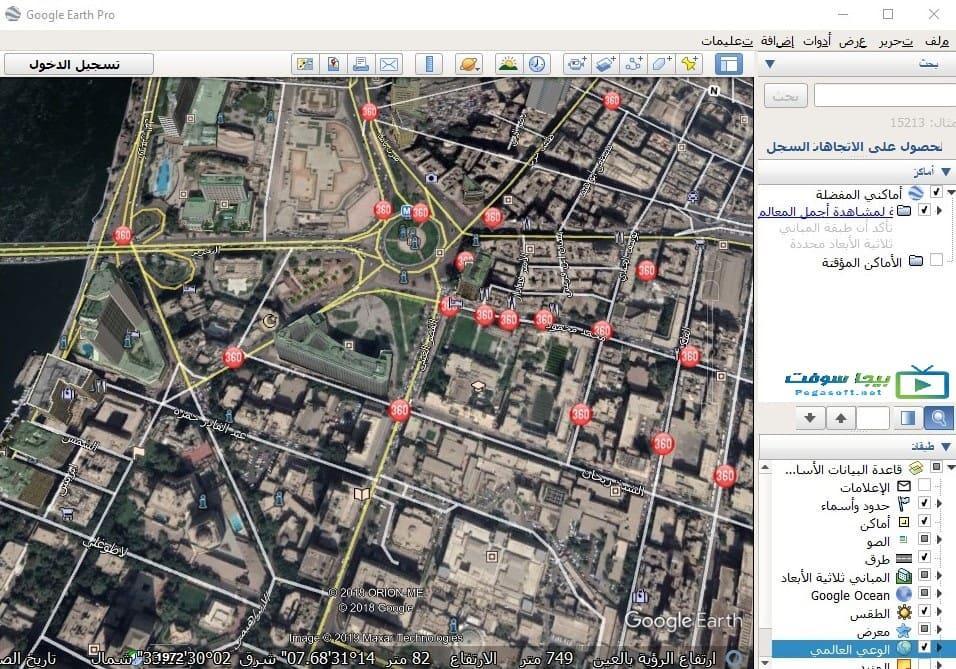Open the ملف file menu

936,41
